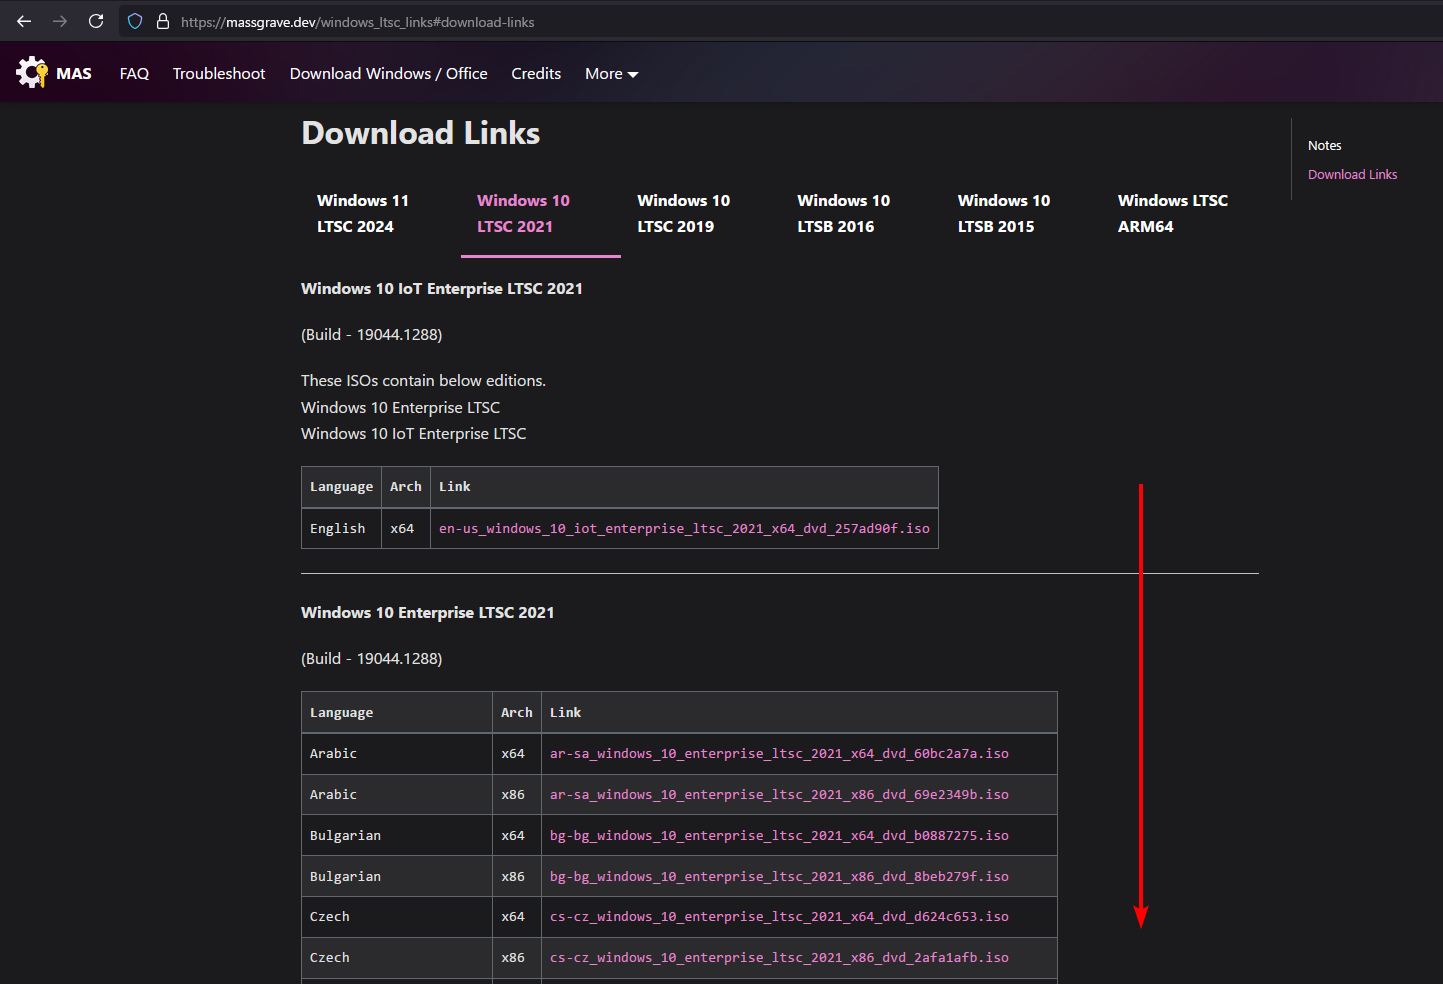The width and height of the screenshot is (1443, 984).
Task: Expand the More dropdown menu
Action: tap(611, 74)
